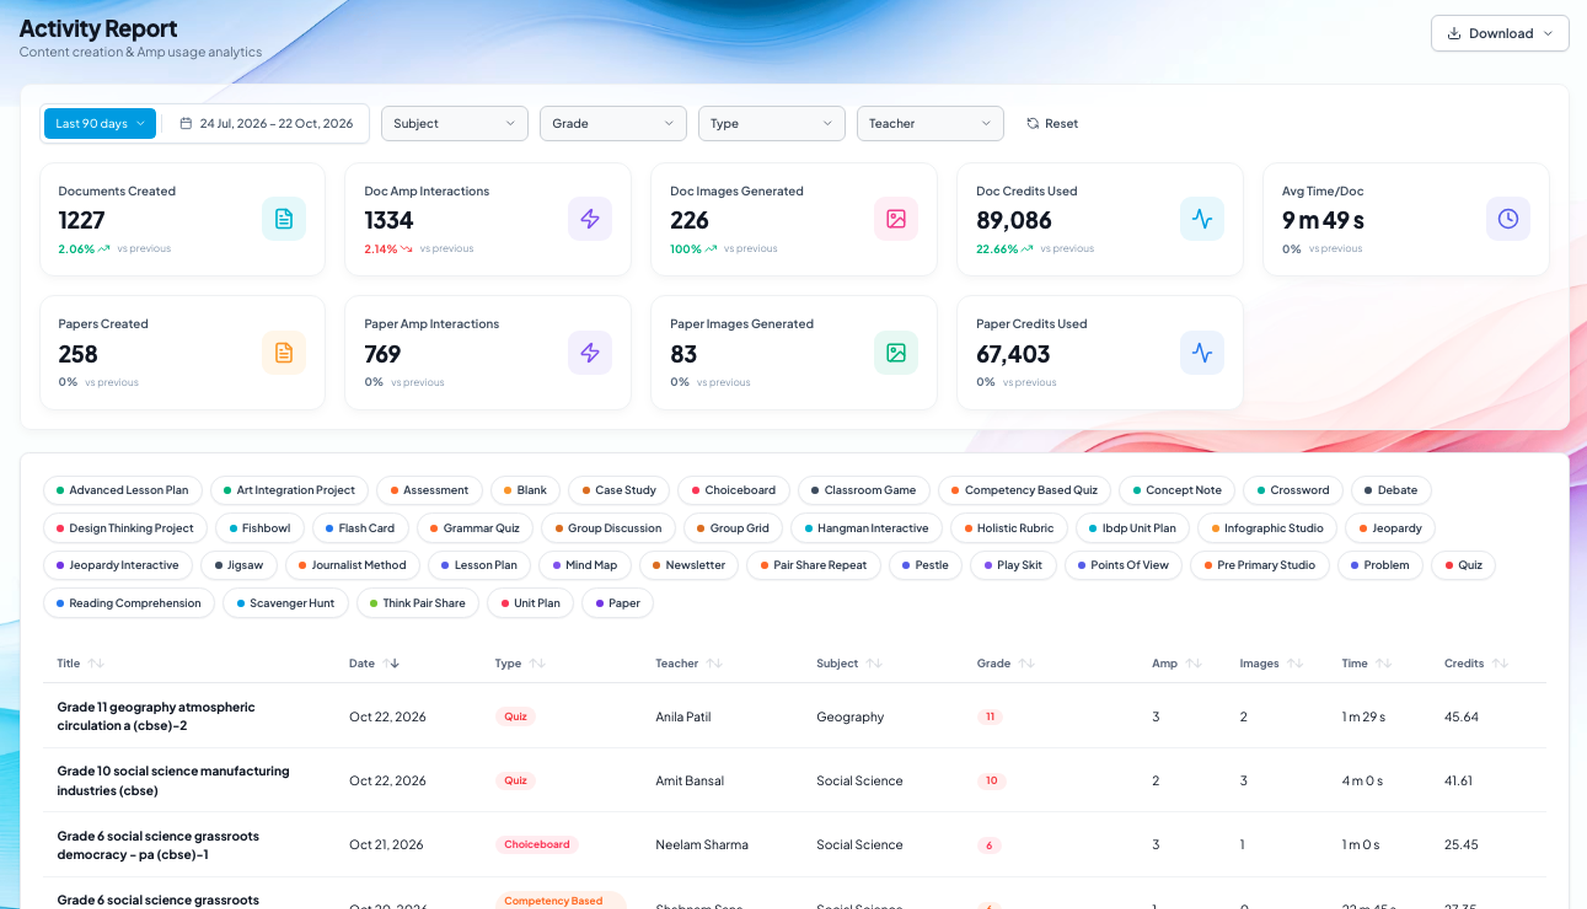The height and width of the screenshot is (909, 1587).
Task: Select the Unit Plan type chip
Action: [530, 603]
